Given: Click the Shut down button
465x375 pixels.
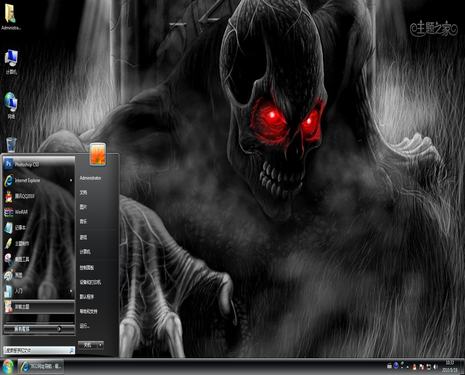Looking at the screenshot, I should (87, 345).
